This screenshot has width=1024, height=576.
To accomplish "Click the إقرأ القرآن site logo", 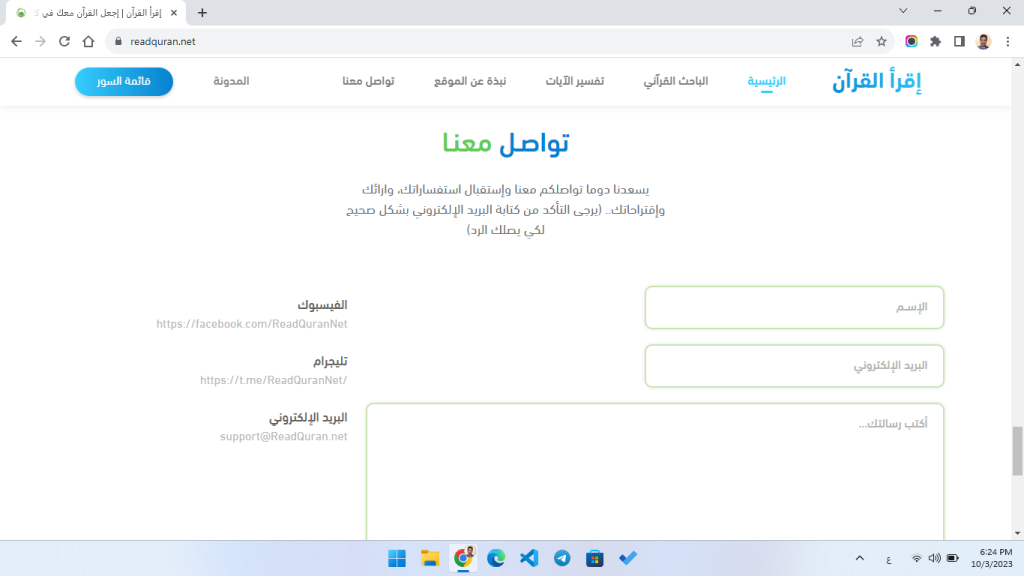I will 876,82.
